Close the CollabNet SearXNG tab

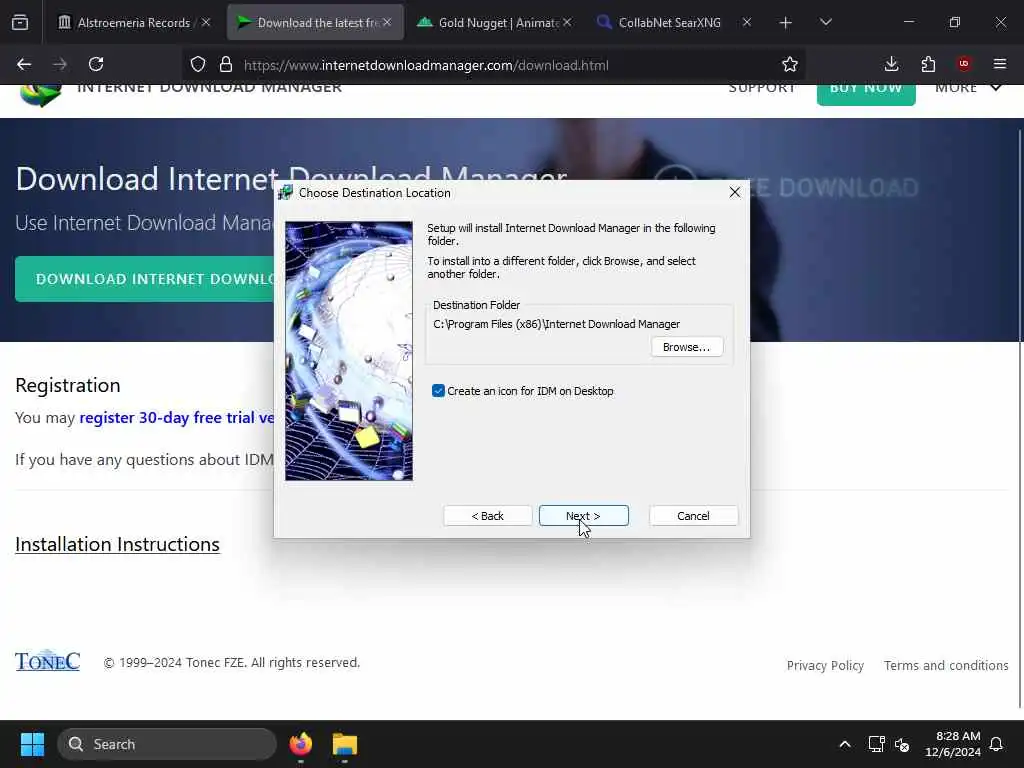[746, 22]
